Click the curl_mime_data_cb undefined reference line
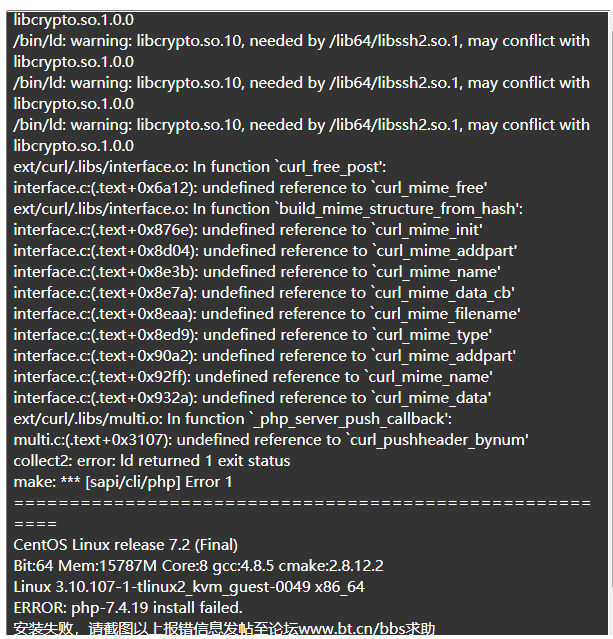Image resolution: width=613 pixels, height=639 pixels. click(x=264, y=293)
